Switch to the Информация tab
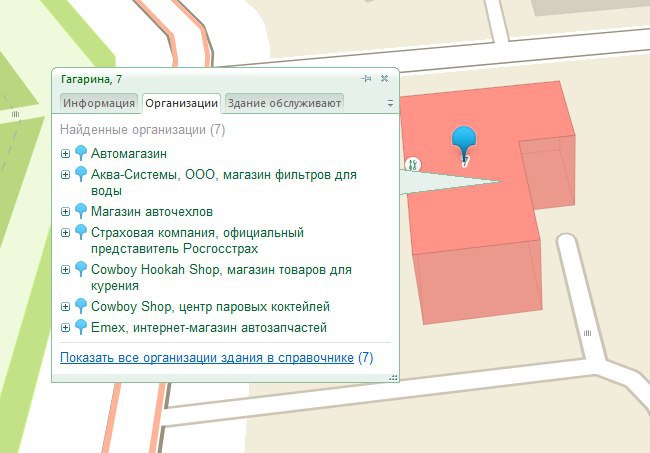 click(99, 103)
